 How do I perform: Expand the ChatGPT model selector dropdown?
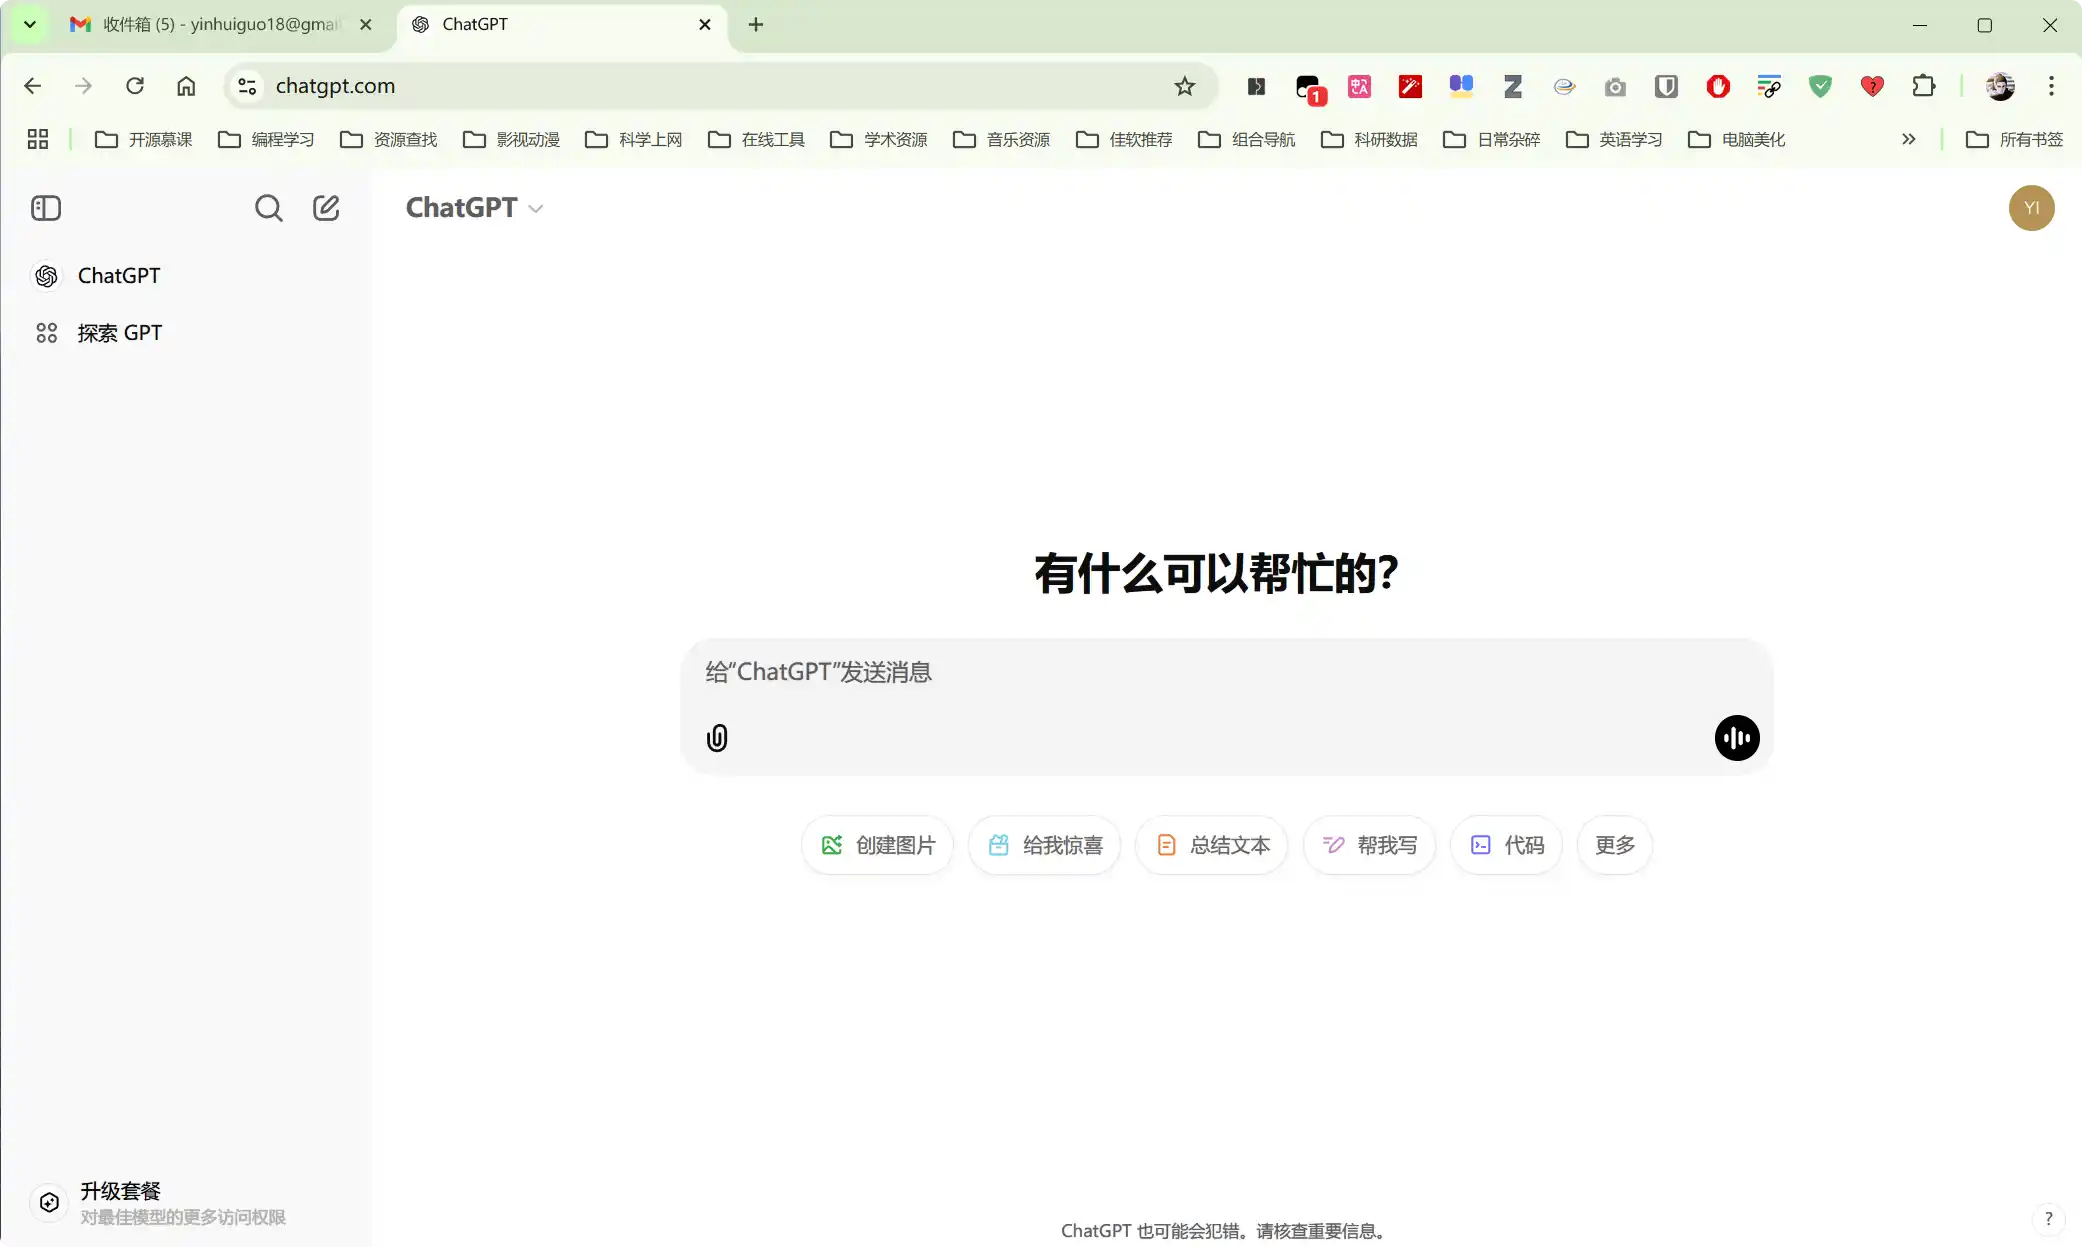pos(474,208)
